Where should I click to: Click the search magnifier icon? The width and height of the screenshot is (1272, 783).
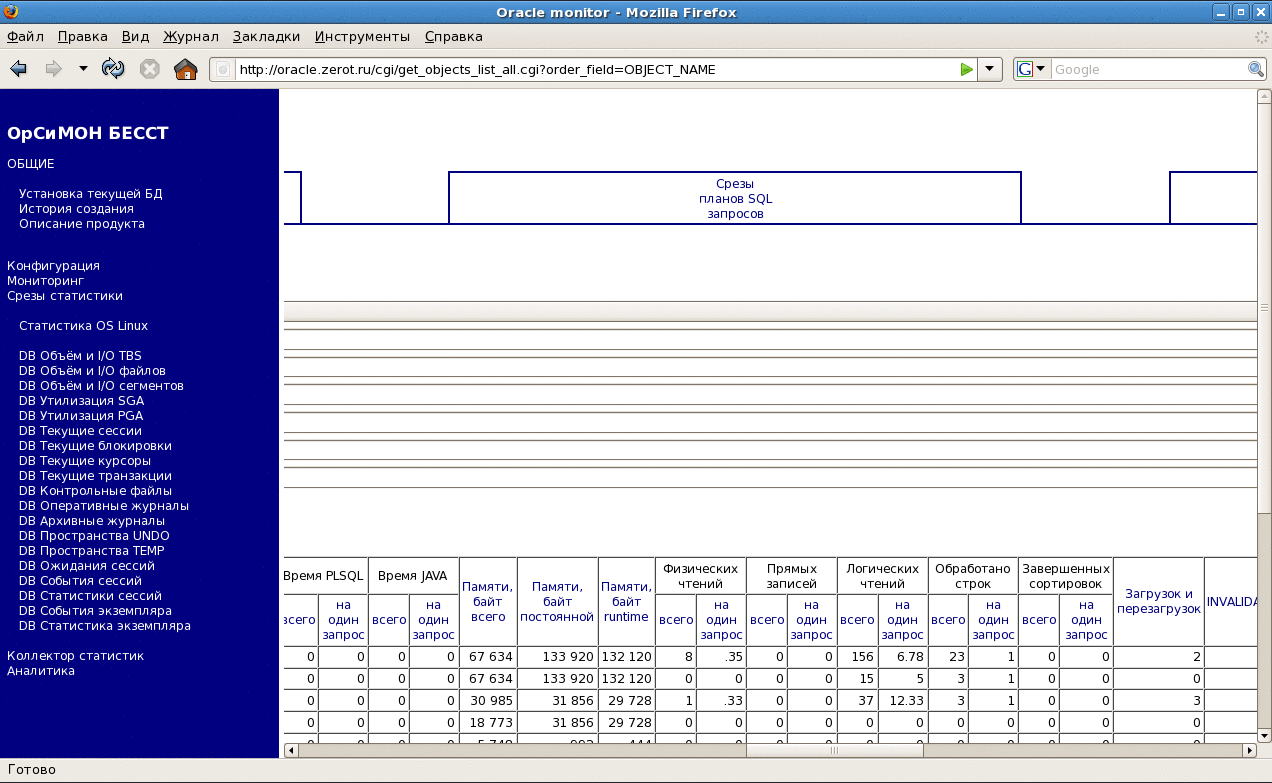click(1256, 69)
